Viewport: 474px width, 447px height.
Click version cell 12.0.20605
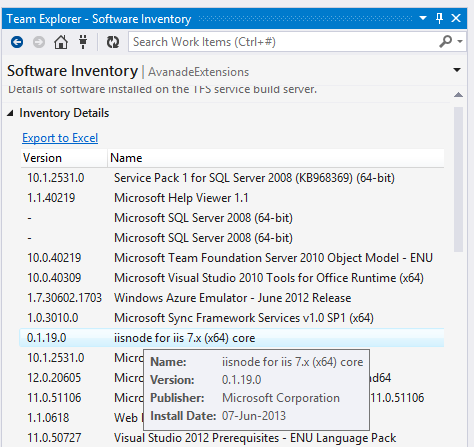(54, 378)
